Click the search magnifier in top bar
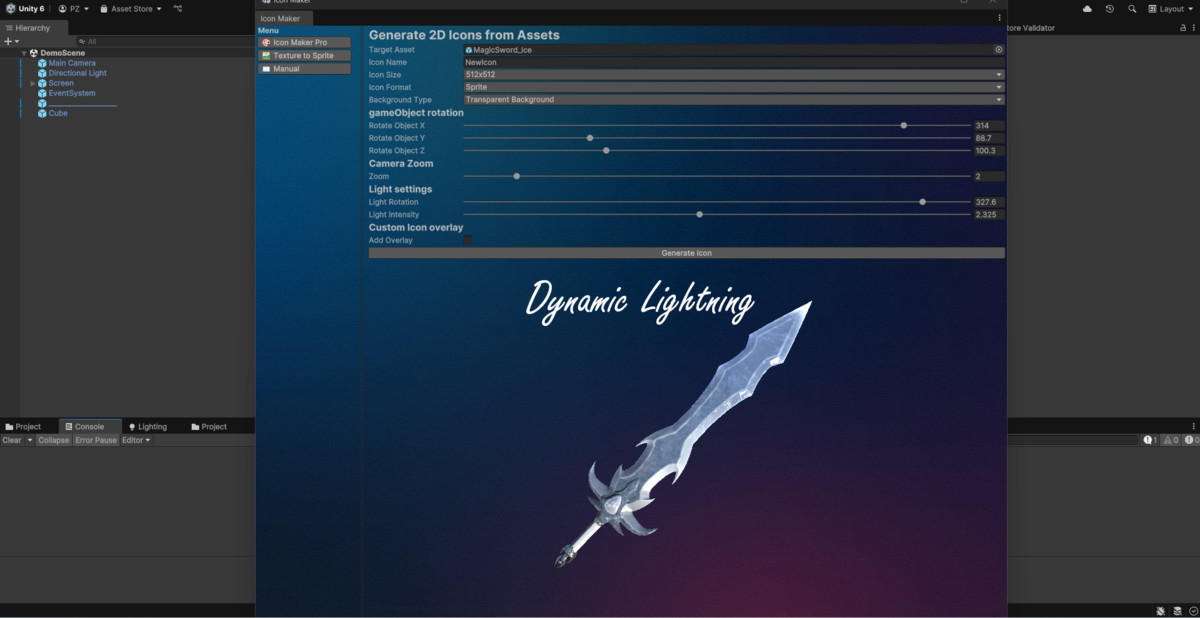Image resolution: width=1200 pixels, height=618 pixels. point(1132,9)
